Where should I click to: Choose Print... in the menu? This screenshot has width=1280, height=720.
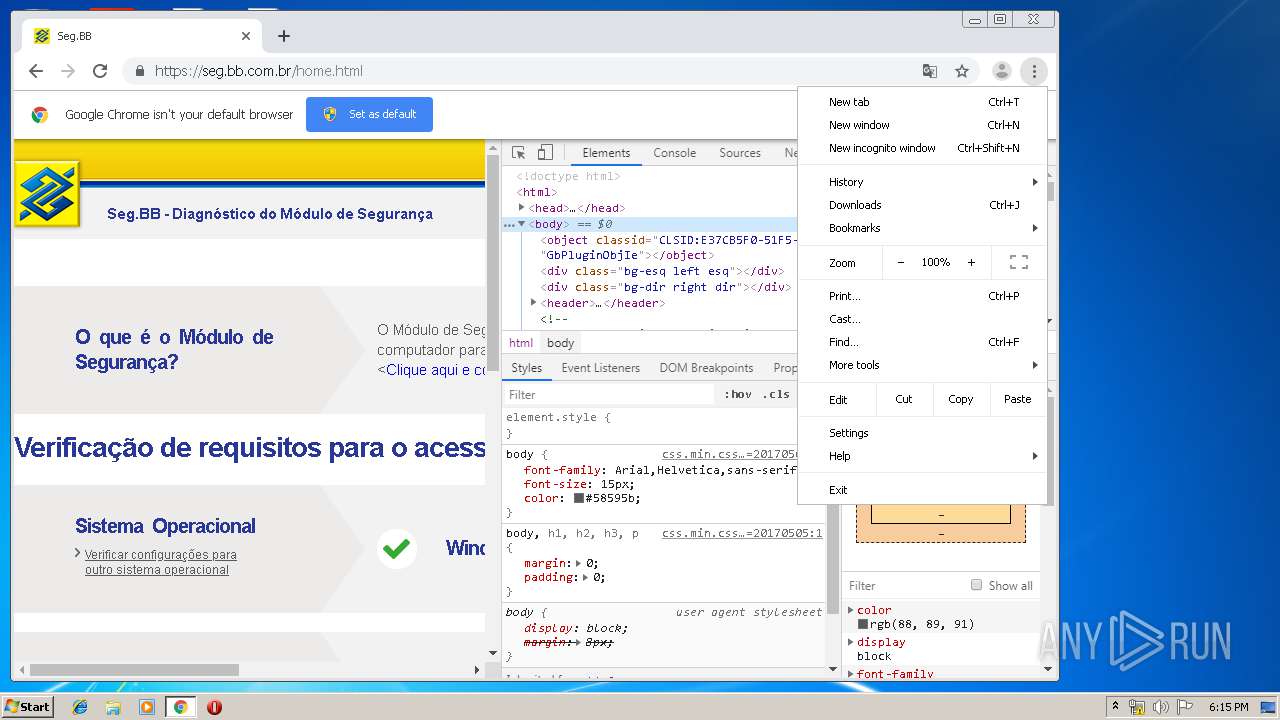922,296
